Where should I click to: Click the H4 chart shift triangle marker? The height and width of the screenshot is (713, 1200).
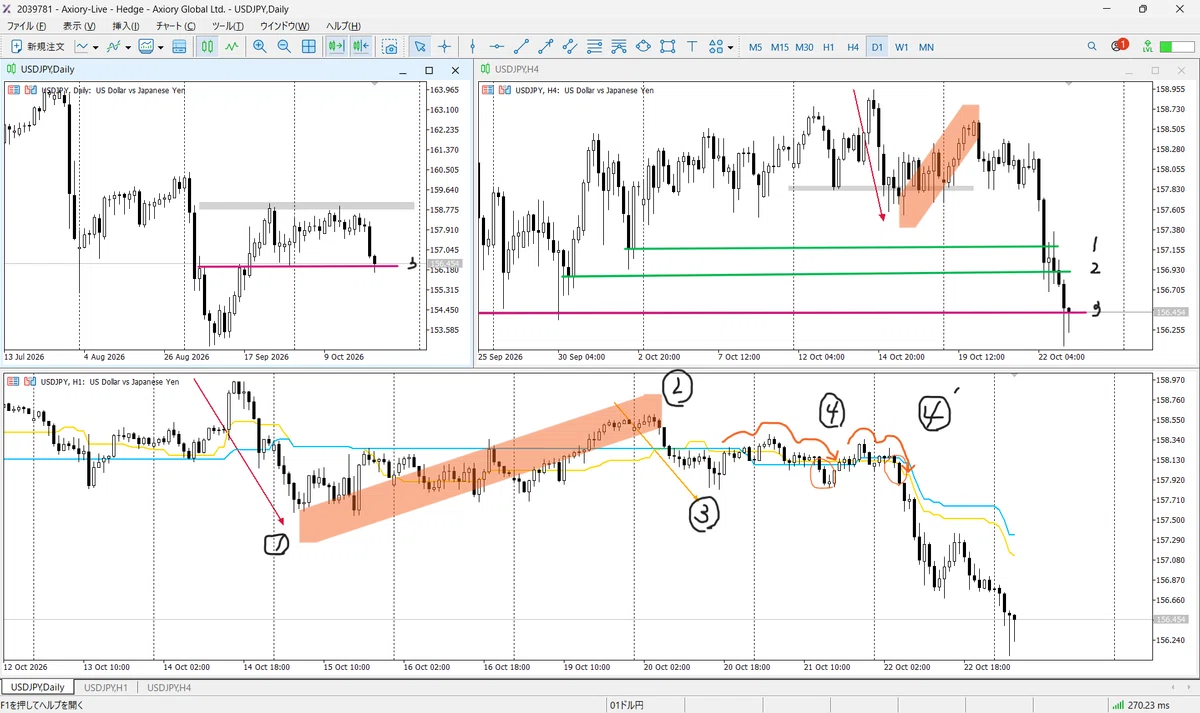pos(1071,86)
